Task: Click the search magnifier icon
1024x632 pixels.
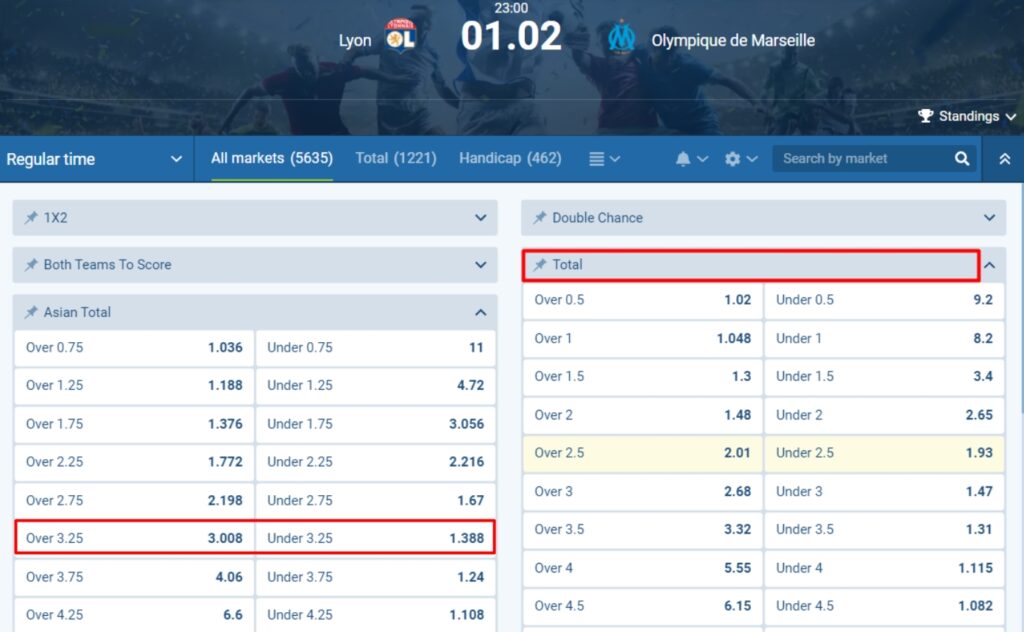Action: point(962,159)
